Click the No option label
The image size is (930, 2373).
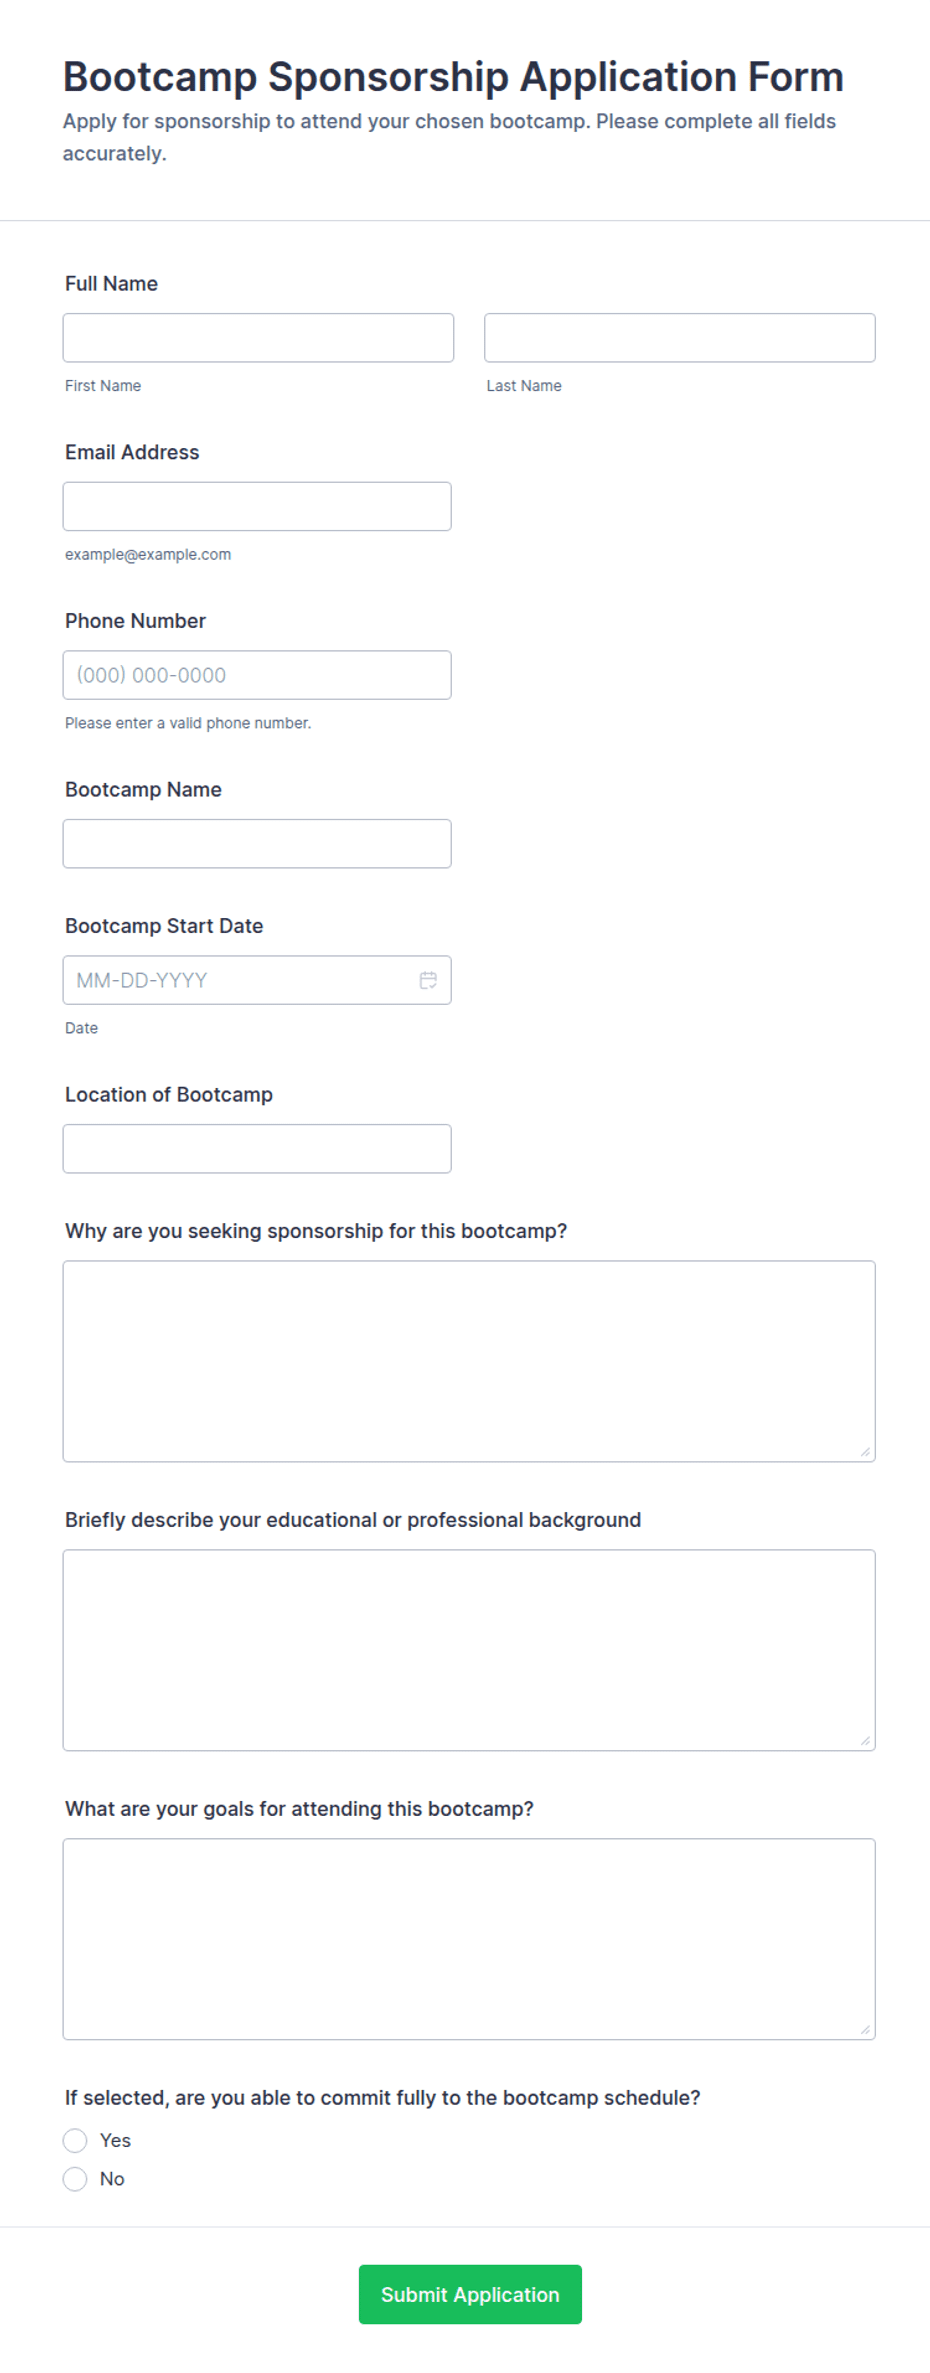[112, 2179]
